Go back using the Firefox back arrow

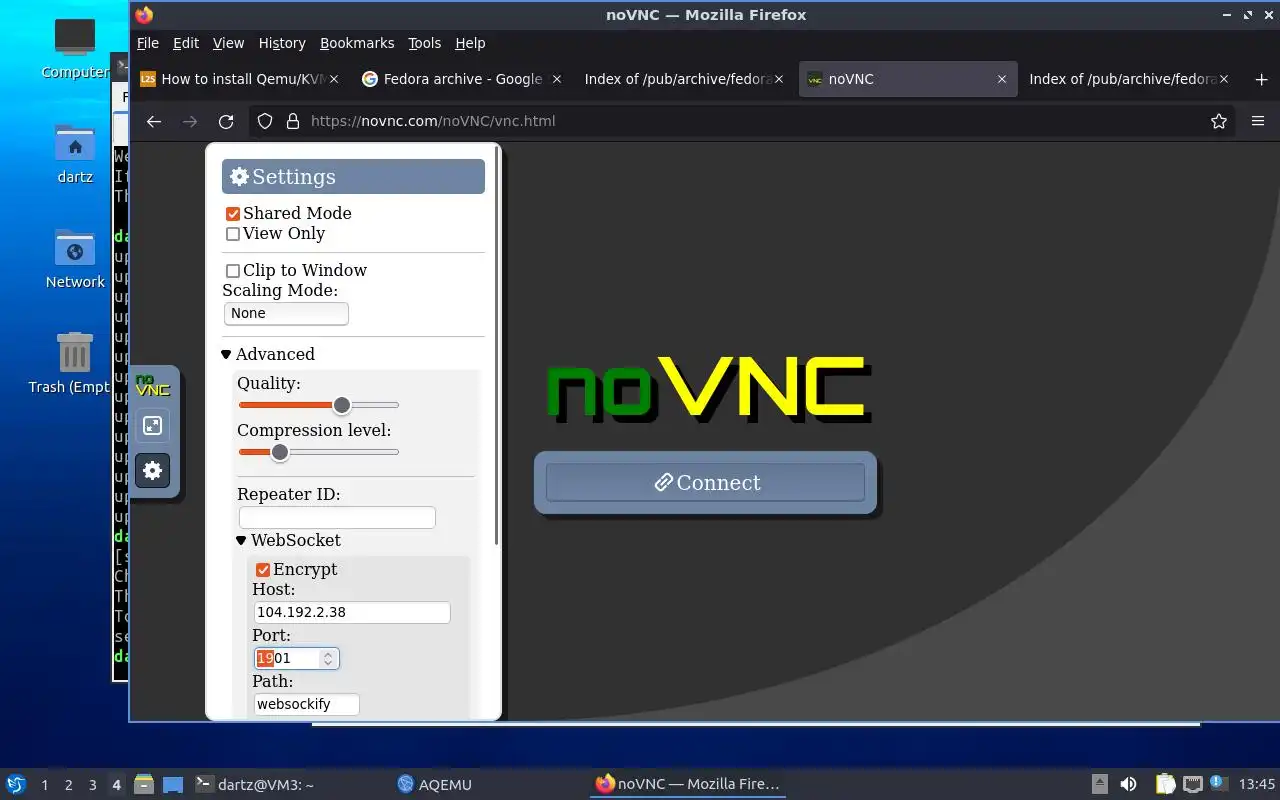153,121
